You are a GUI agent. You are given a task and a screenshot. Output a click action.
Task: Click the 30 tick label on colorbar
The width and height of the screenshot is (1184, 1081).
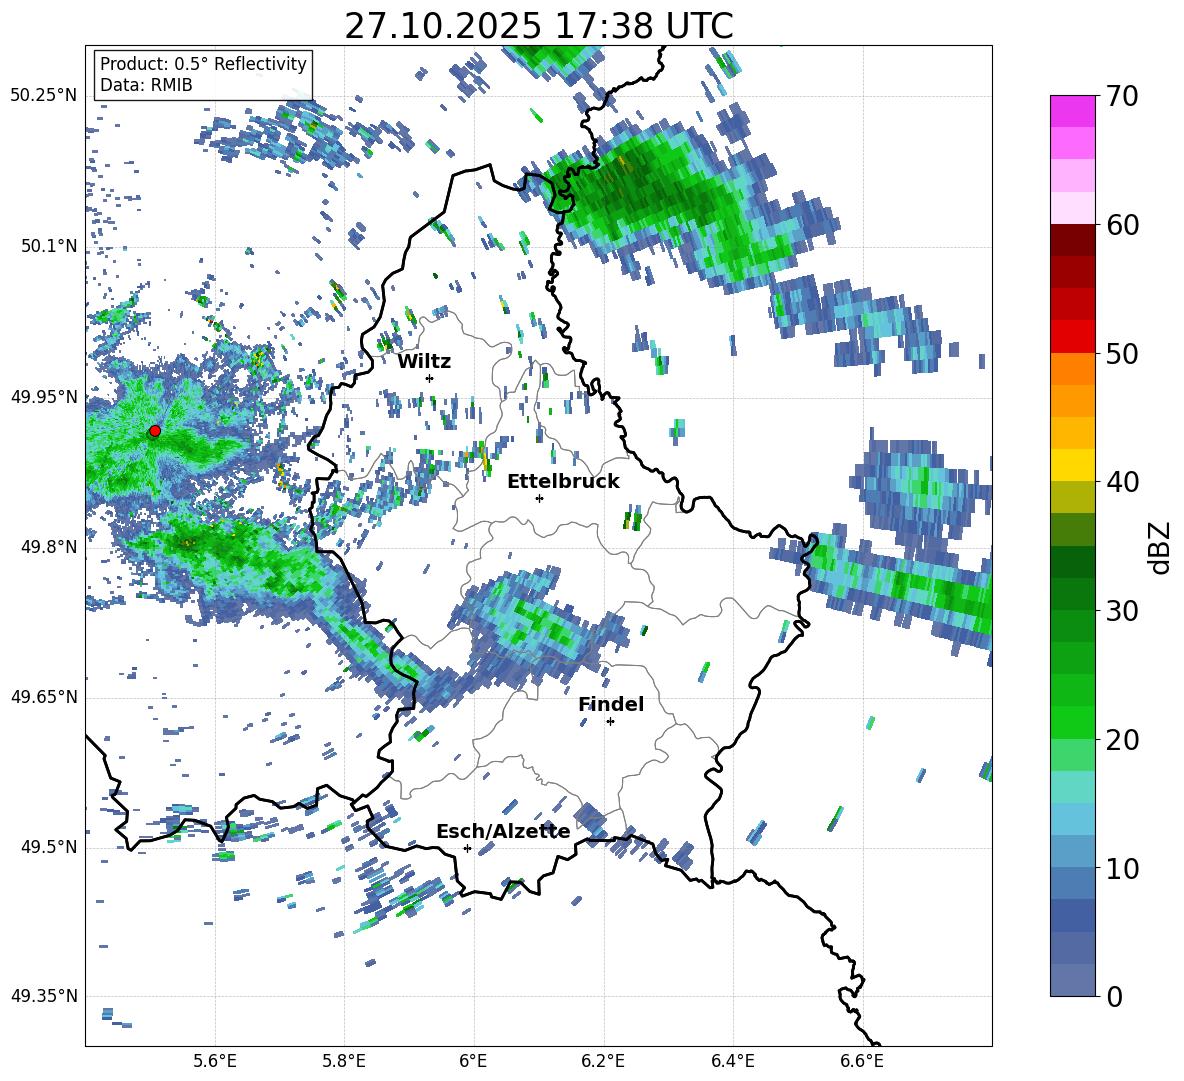(1121, 611)
